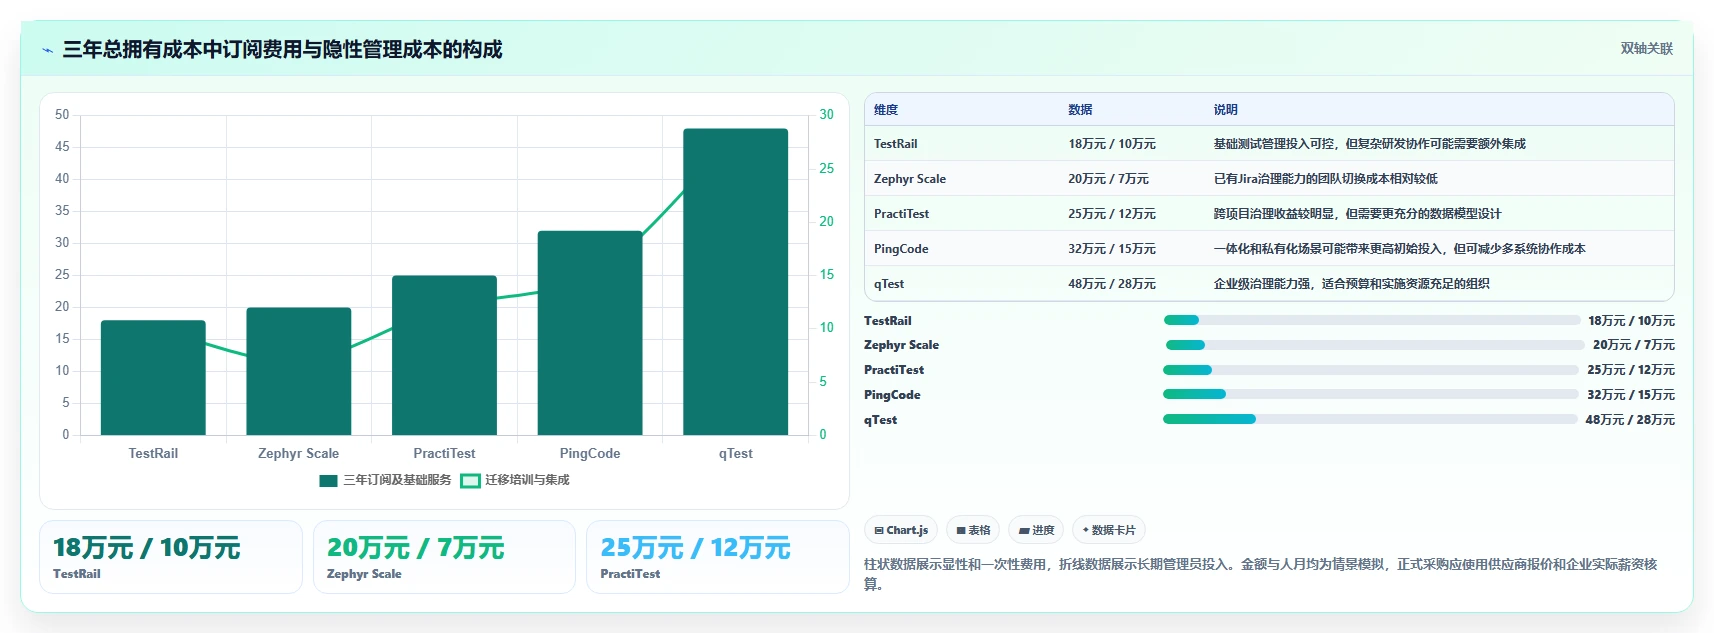Viewport: 1714px width, 633px height.
Task: Click the qTest label on the chart x-axis
Action: 736,454
